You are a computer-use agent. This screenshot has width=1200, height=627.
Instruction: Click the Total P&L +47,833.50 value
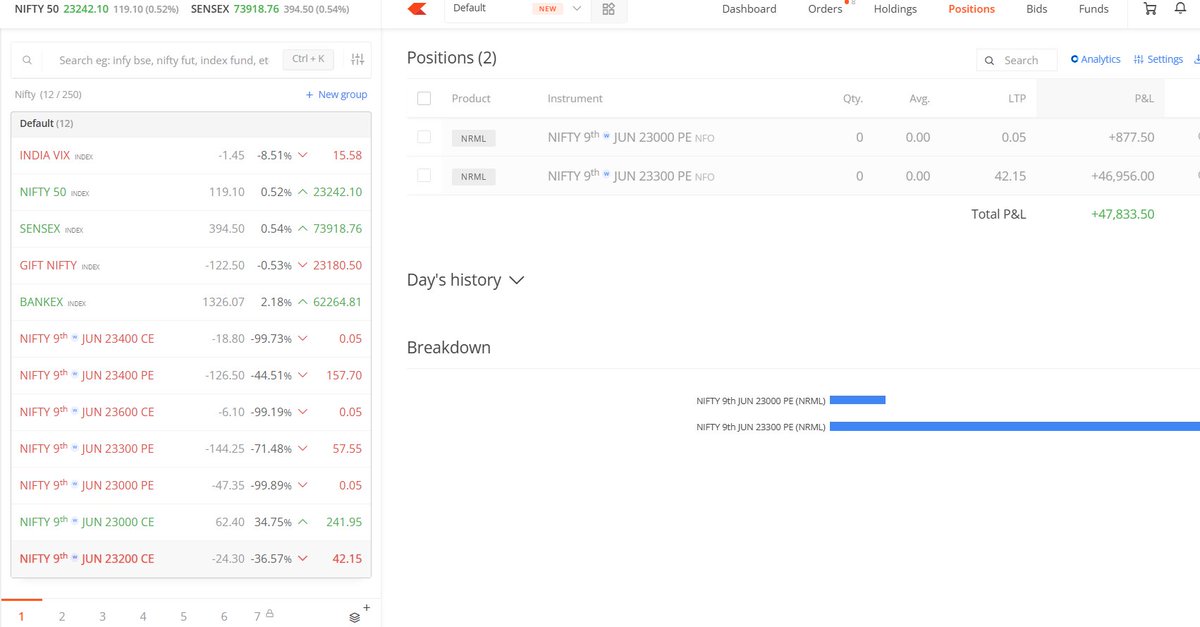click(1123, 214)
